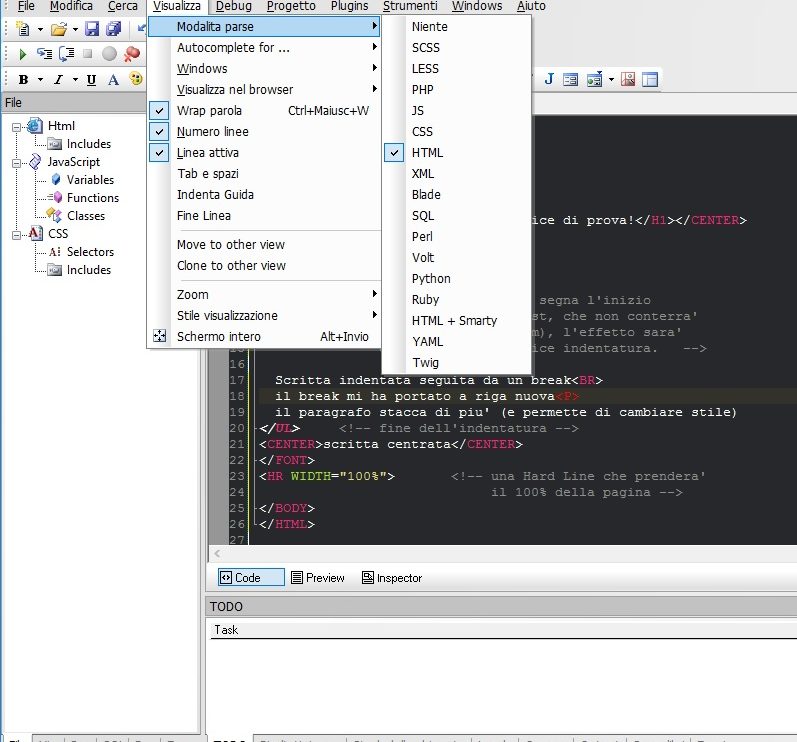Select Python as parse mode
Screen dimensions: 797x742
click(x=431, y=279)
